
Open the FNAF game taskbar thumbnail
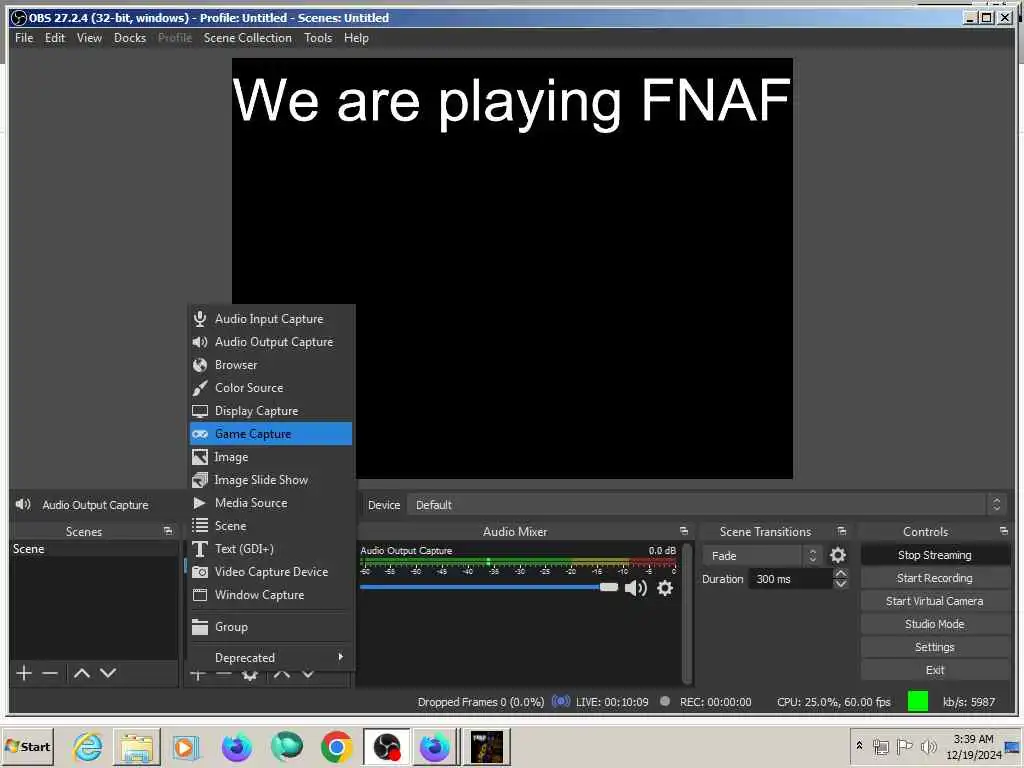[487, 746]
